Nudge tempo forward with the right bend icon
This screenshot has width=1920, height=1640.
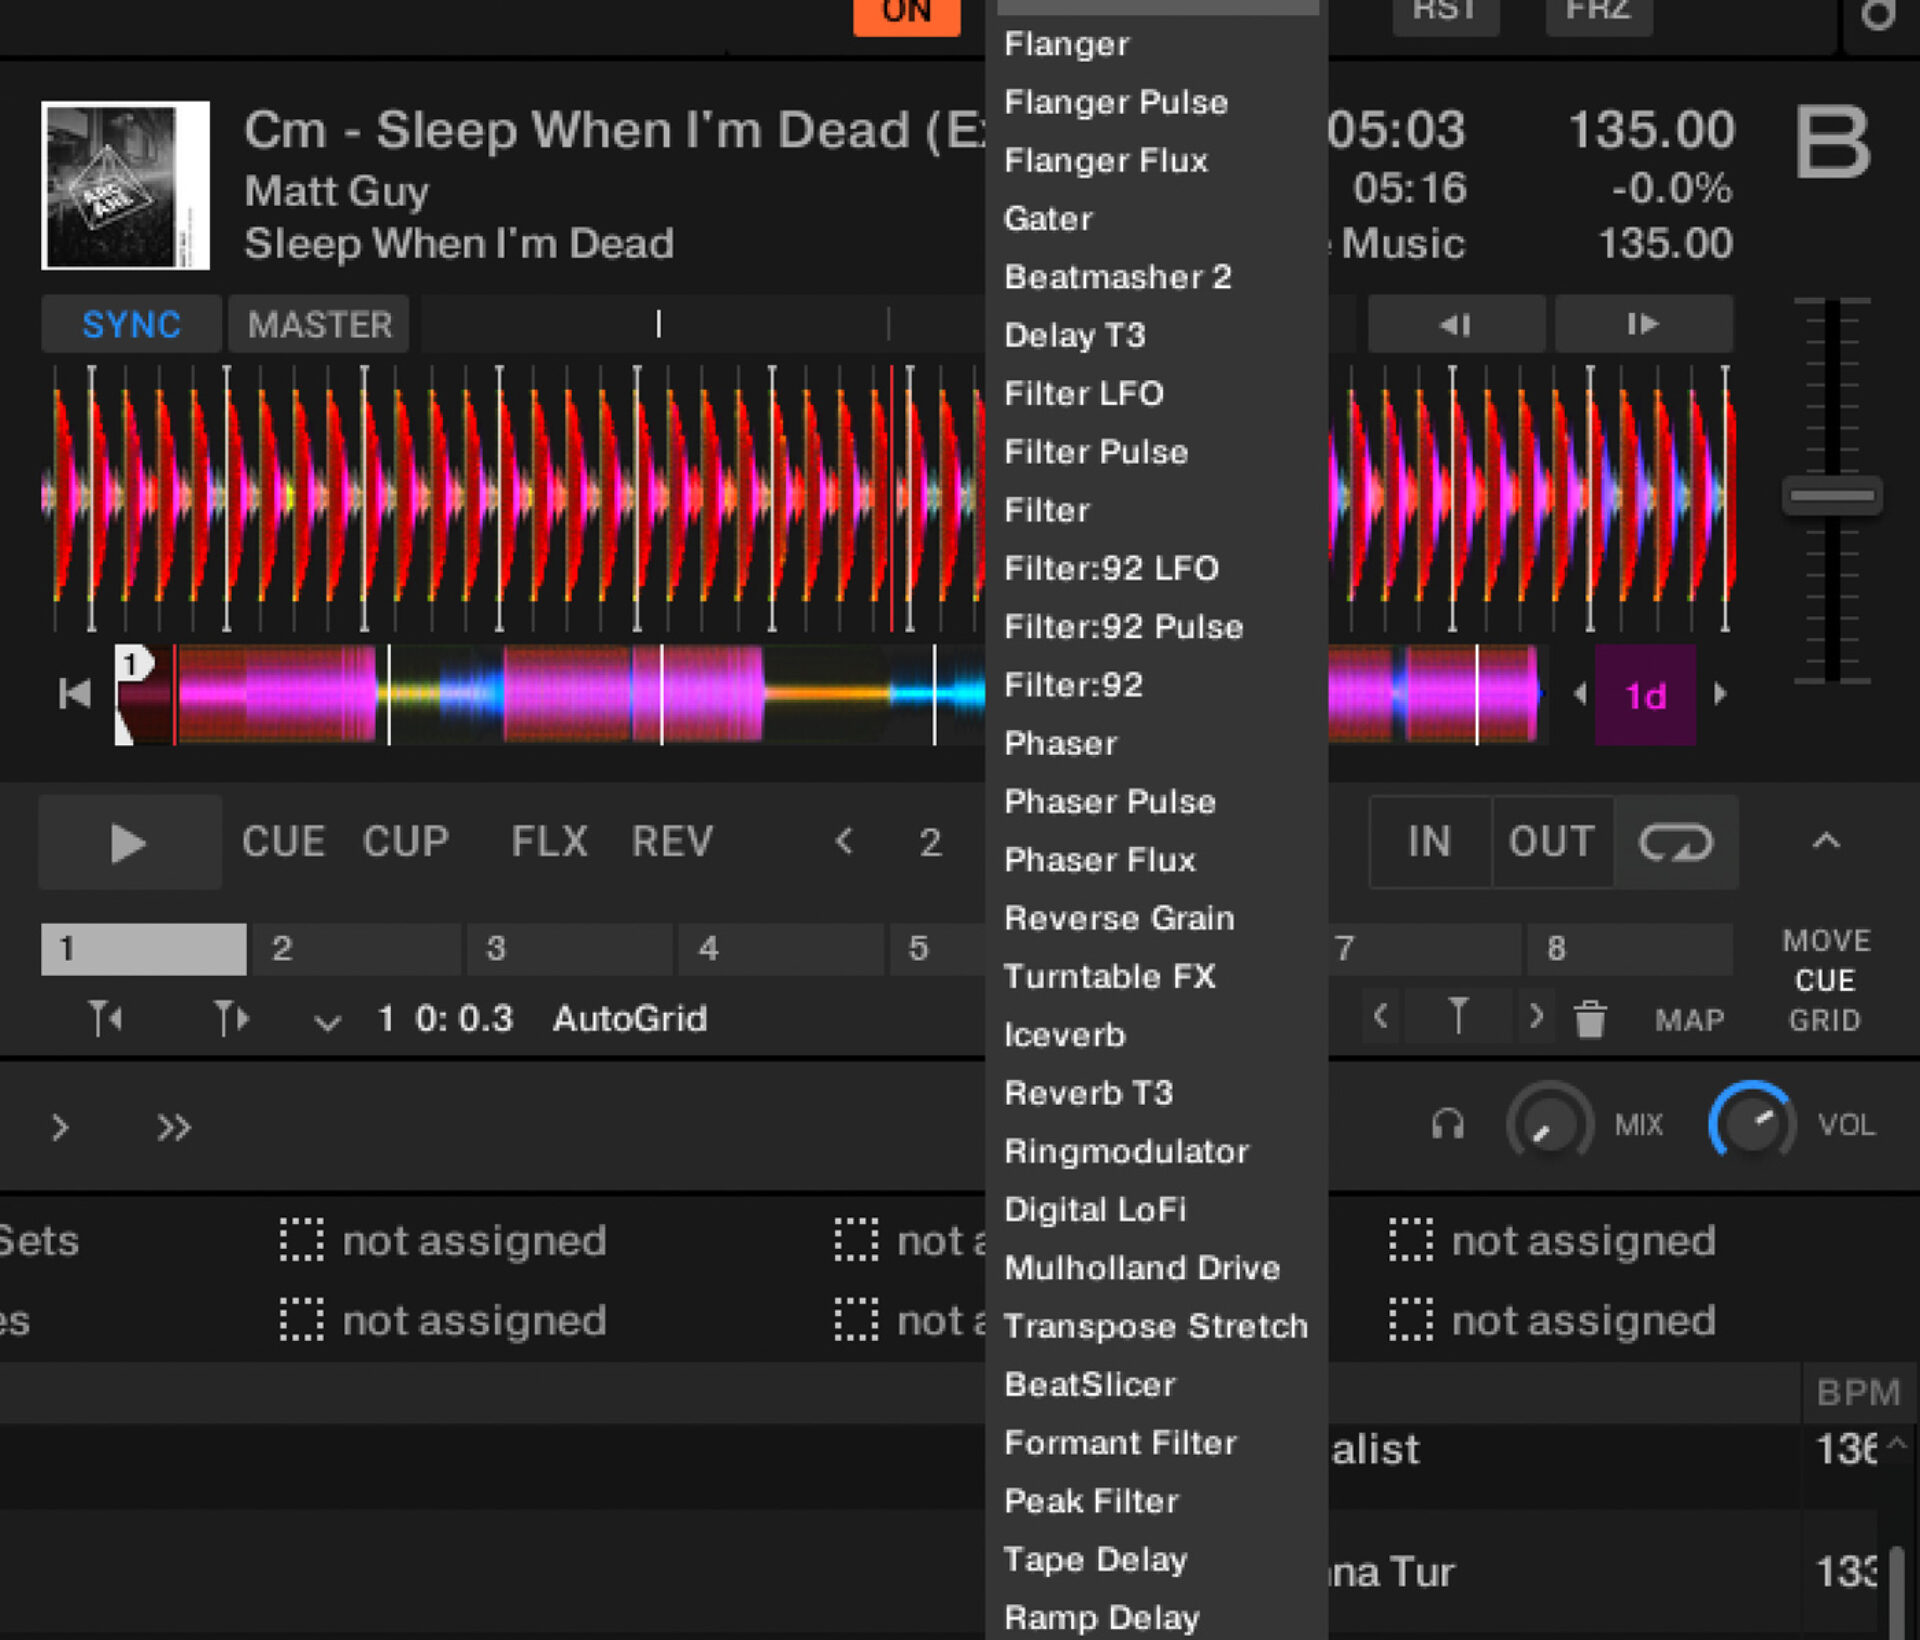pos(1643,324)
